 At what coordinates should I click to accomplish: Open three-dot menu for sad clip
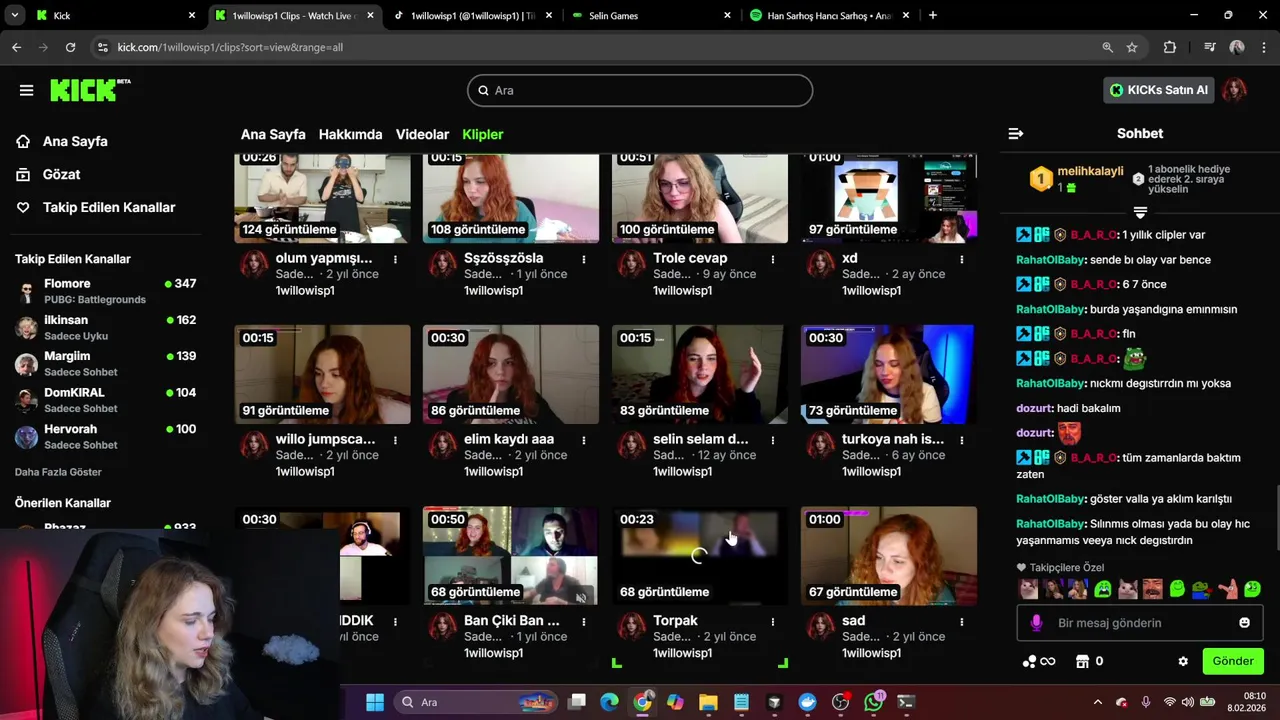[961, 621]
